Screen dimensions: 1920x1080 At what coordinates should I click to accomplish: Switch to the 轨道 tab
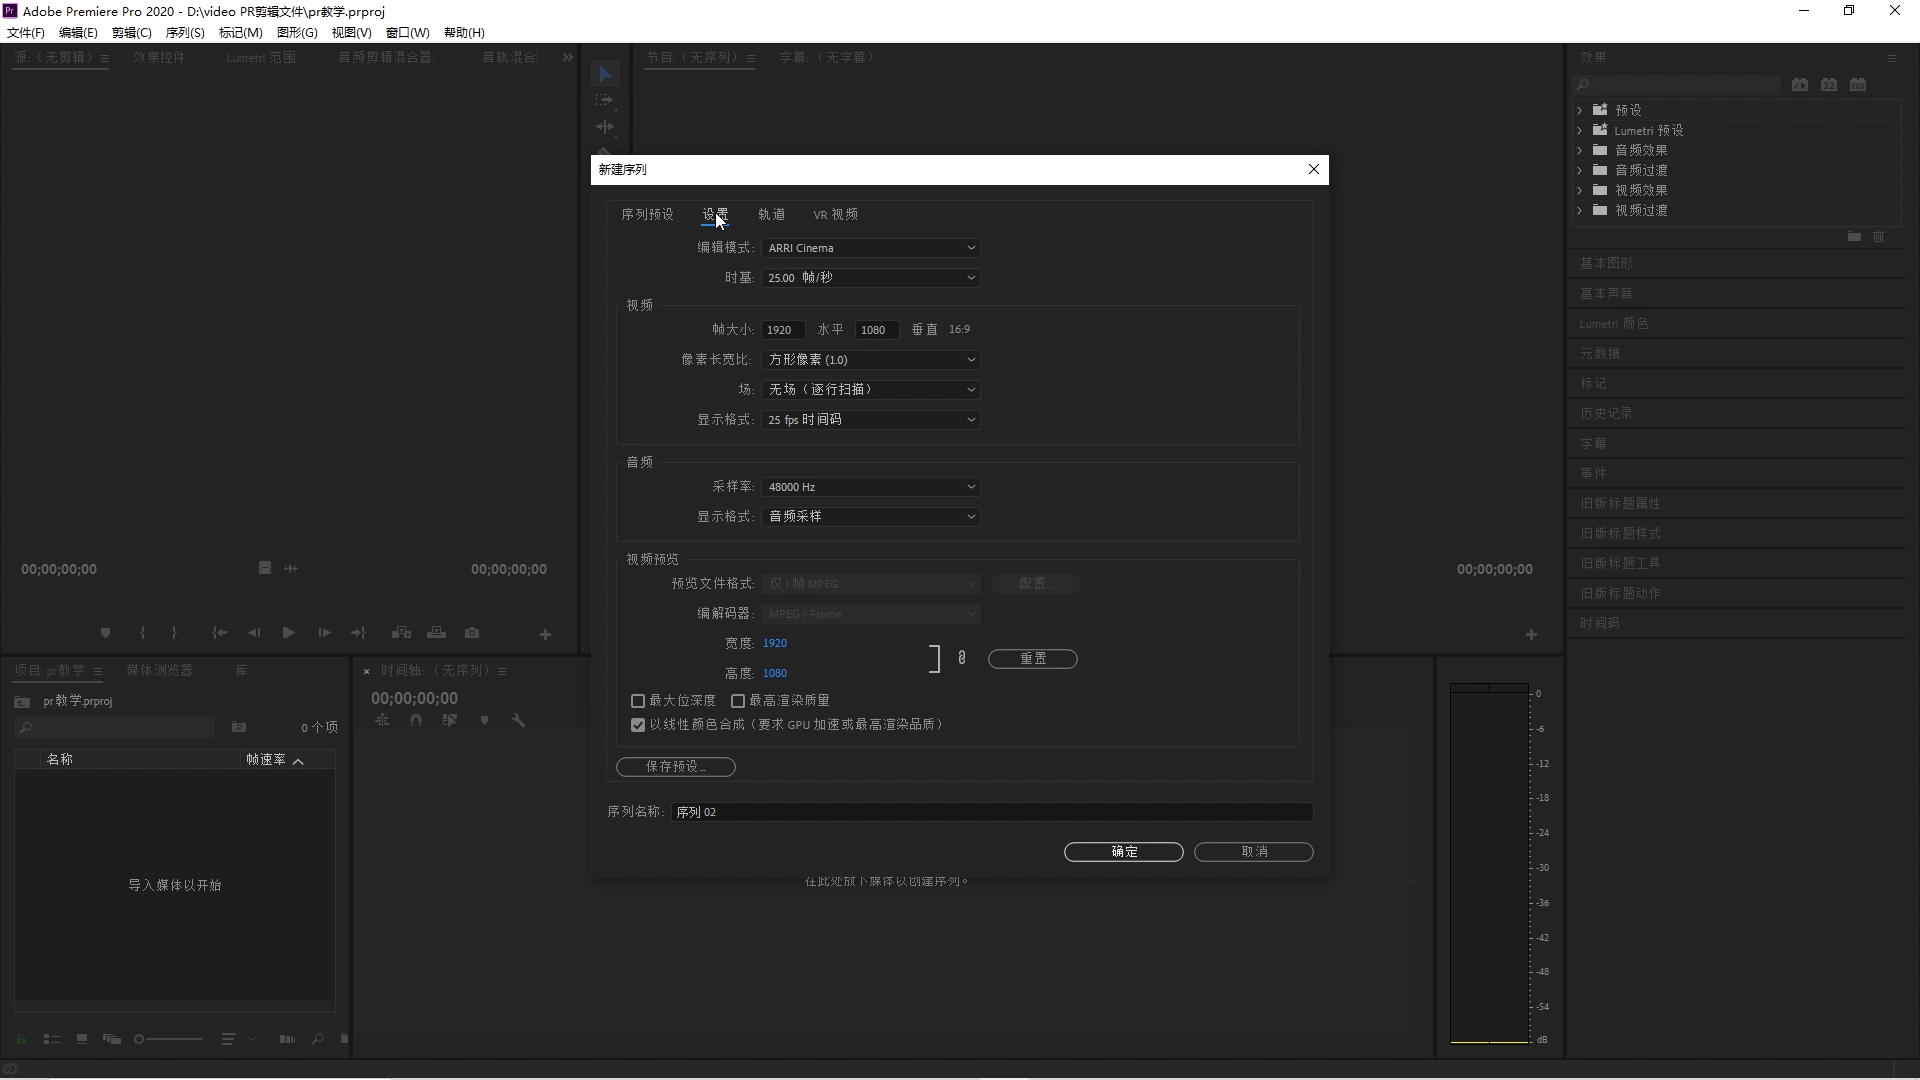(771, 215)
